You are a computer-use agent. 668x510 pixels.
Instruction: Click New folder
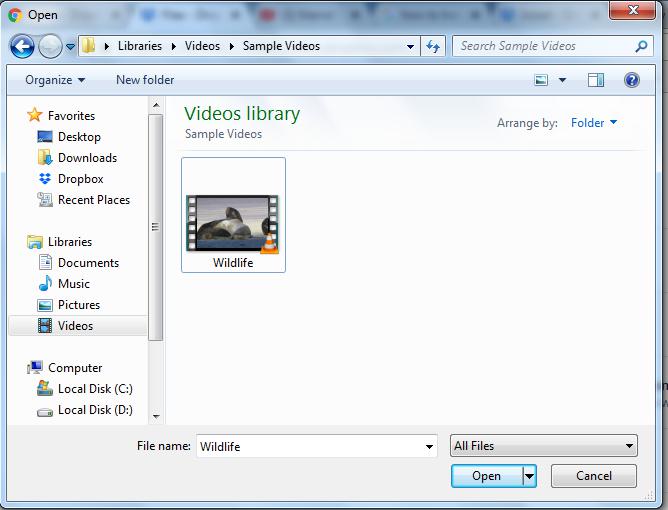(x=145, y=80)
